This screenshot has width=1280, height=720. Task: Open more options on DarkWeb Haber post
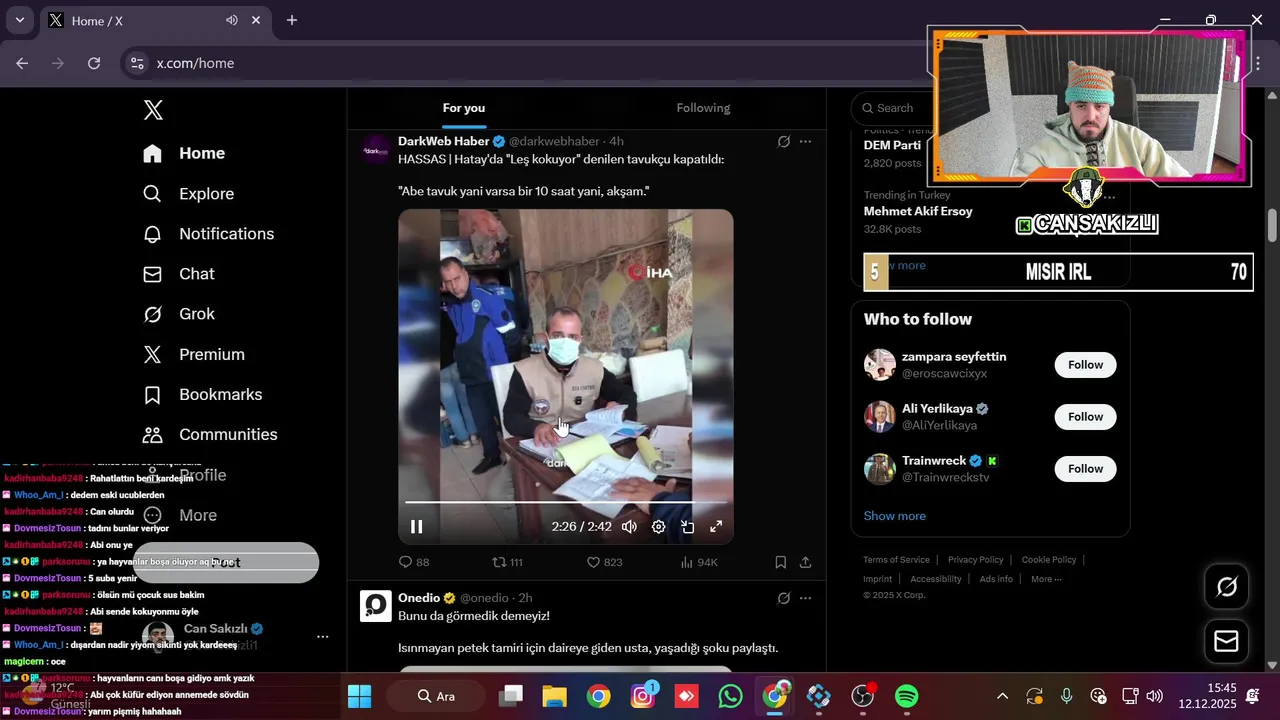click(x=805, y=142)
